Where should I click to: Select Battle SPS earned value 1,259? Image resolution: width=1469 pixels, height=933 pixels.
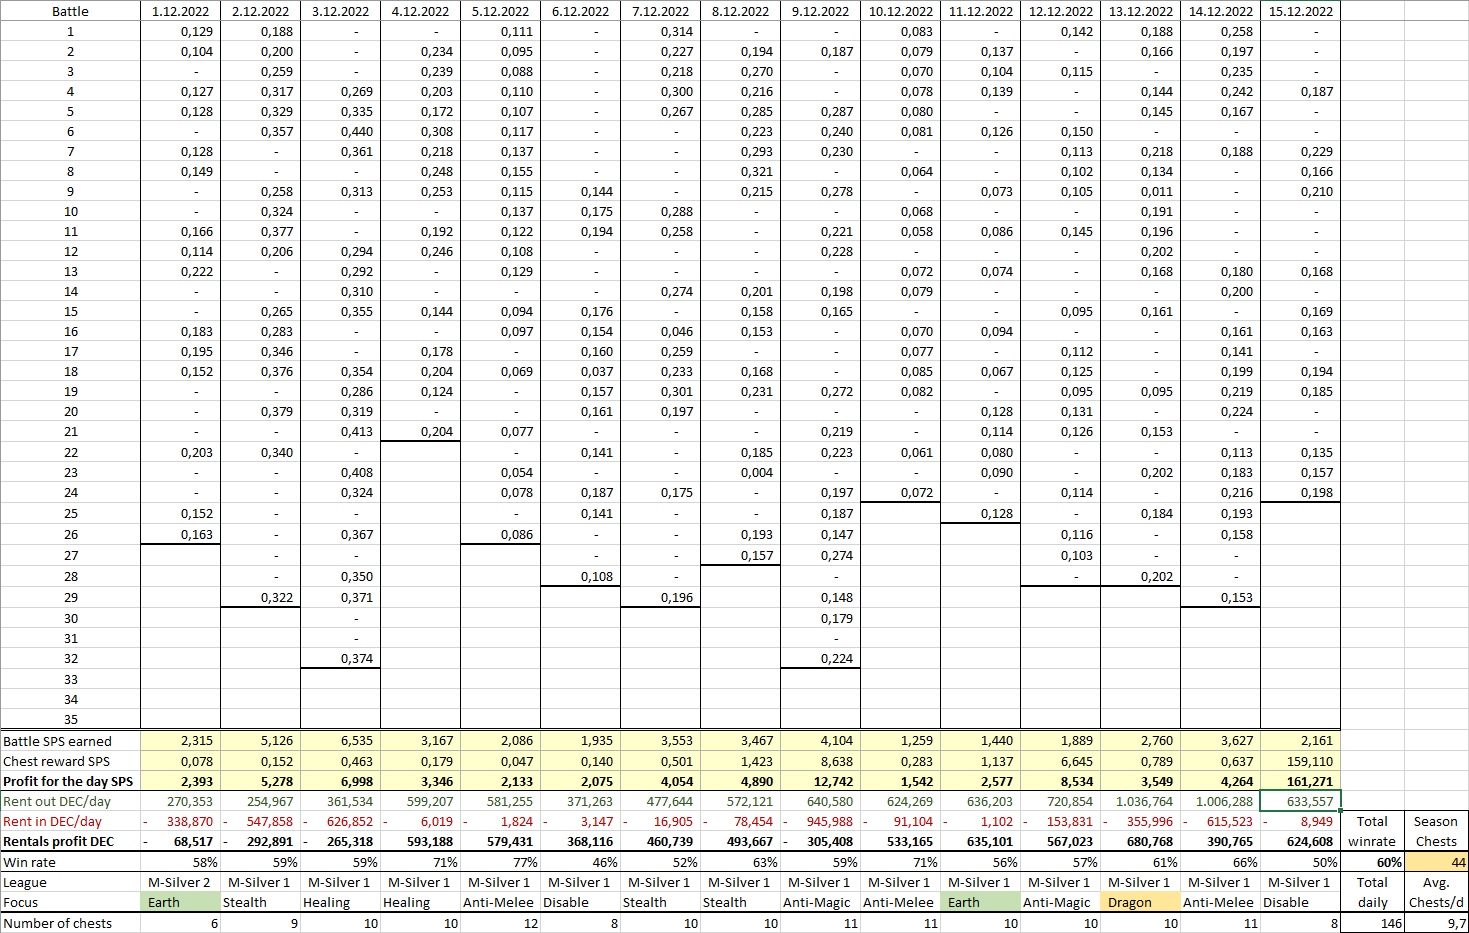(x=900, y=741)
